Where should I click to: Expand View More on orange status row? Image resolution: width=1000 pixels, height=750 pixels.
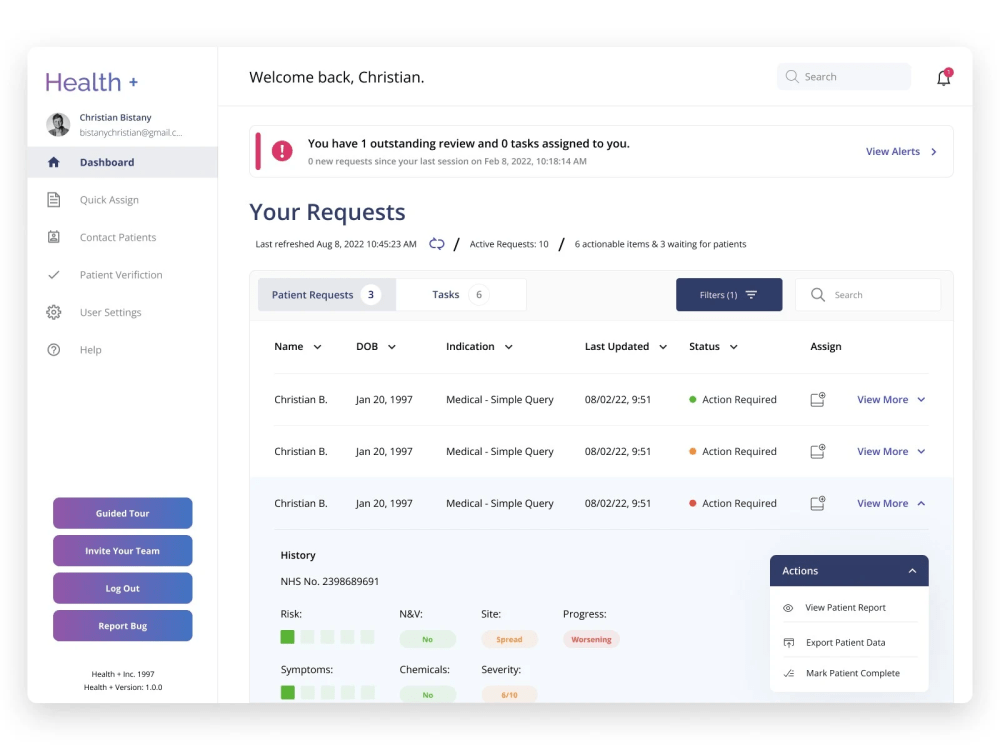[x=891, y=451]
